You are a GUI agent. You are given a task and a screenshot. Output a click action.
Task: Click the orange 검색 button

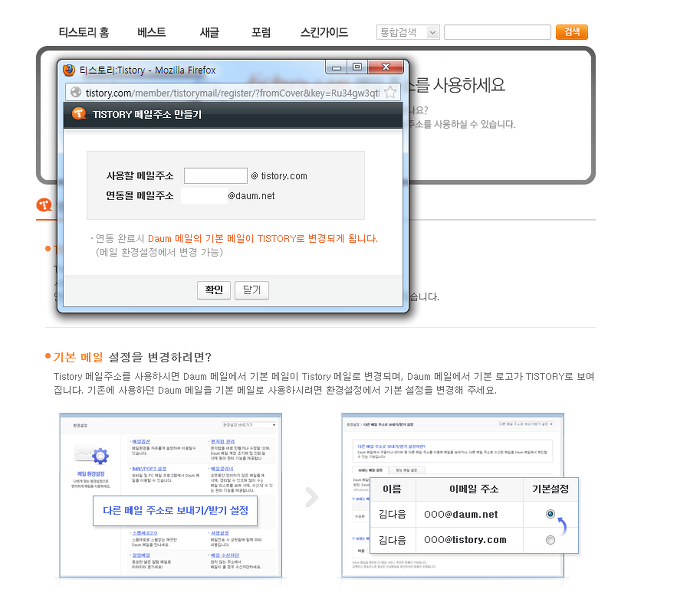click(571, 32)
